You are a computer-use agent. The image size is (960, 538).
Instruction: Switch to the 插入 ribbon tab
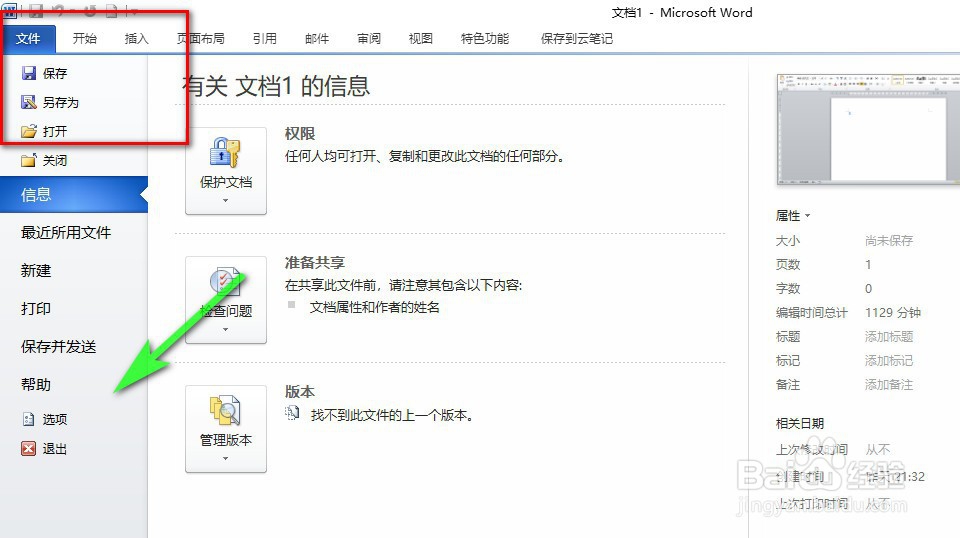[x=137, y=39]
